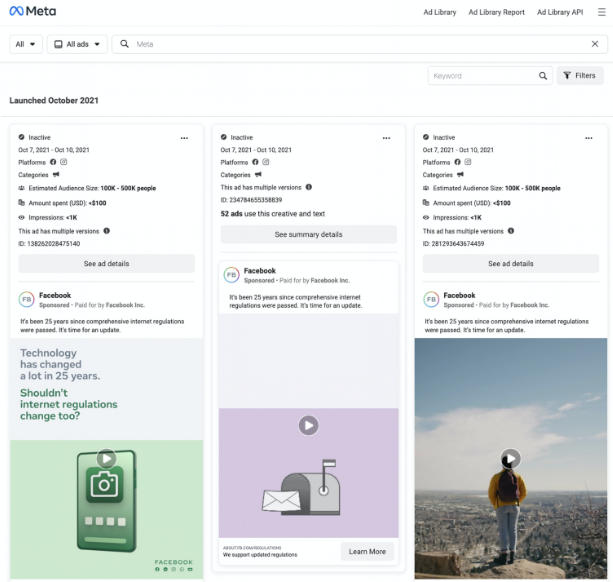Click Facebook page avatar on third ad
This screenshot has height=582, width=613.
431,299
